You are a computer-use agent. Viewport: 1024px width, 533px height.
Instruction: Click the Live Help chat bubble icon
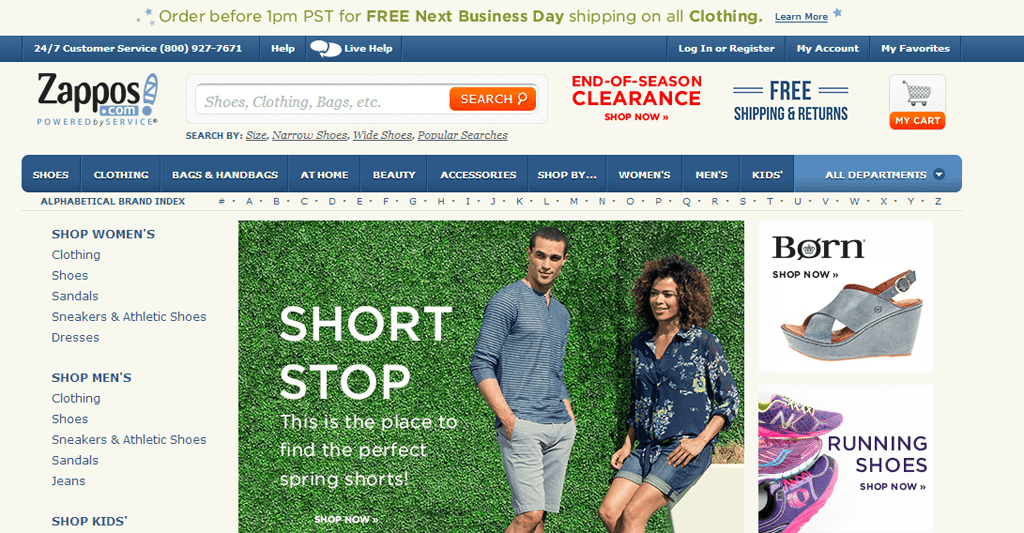pyautogui.click(x=325, y=49)
